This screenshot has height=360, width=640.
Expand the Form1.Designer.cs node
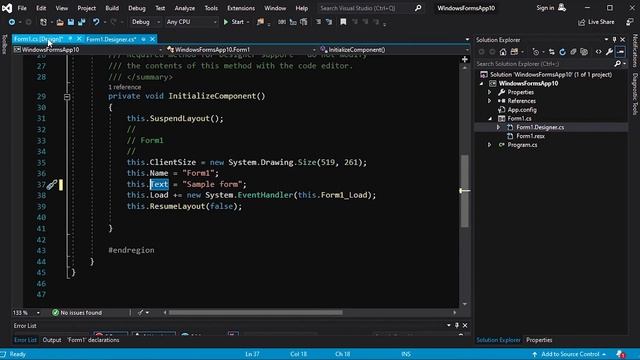point(498,127)
